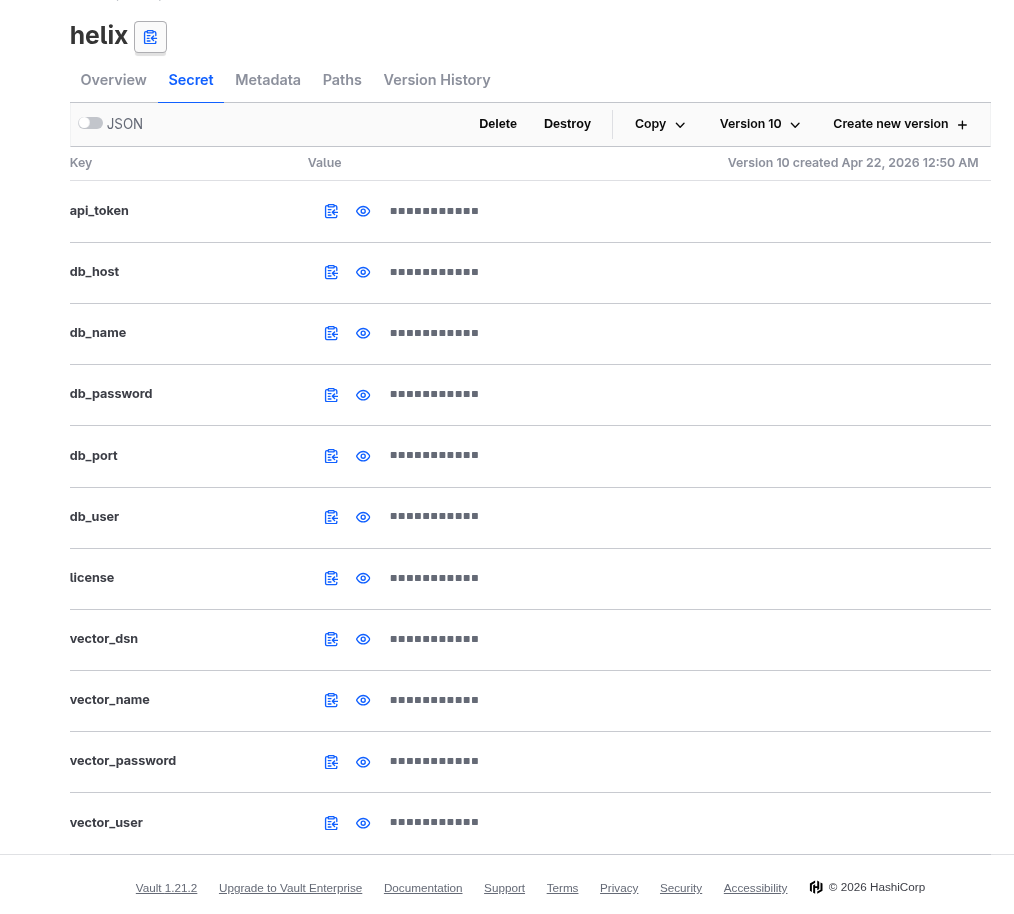
Task: Click the db_password key name
Action: [111, 394]
